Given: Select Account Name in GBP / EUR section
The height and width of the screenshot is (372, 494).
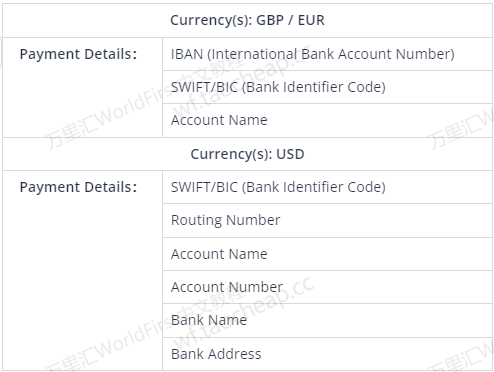Looking at the screenshot, I should [327, 120].
